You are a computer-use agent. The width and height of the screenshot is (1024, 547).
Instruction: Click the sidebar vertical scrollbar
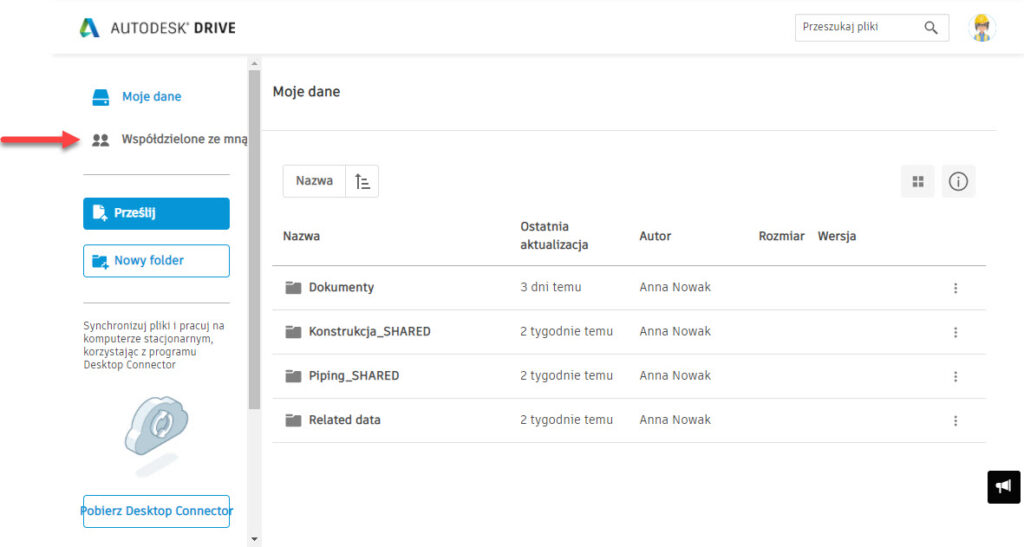(x=254, y=240)
